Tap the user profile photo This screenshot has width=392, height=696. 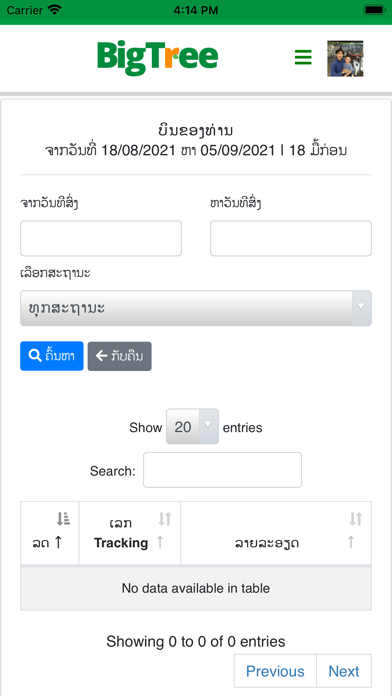point(345,59)
